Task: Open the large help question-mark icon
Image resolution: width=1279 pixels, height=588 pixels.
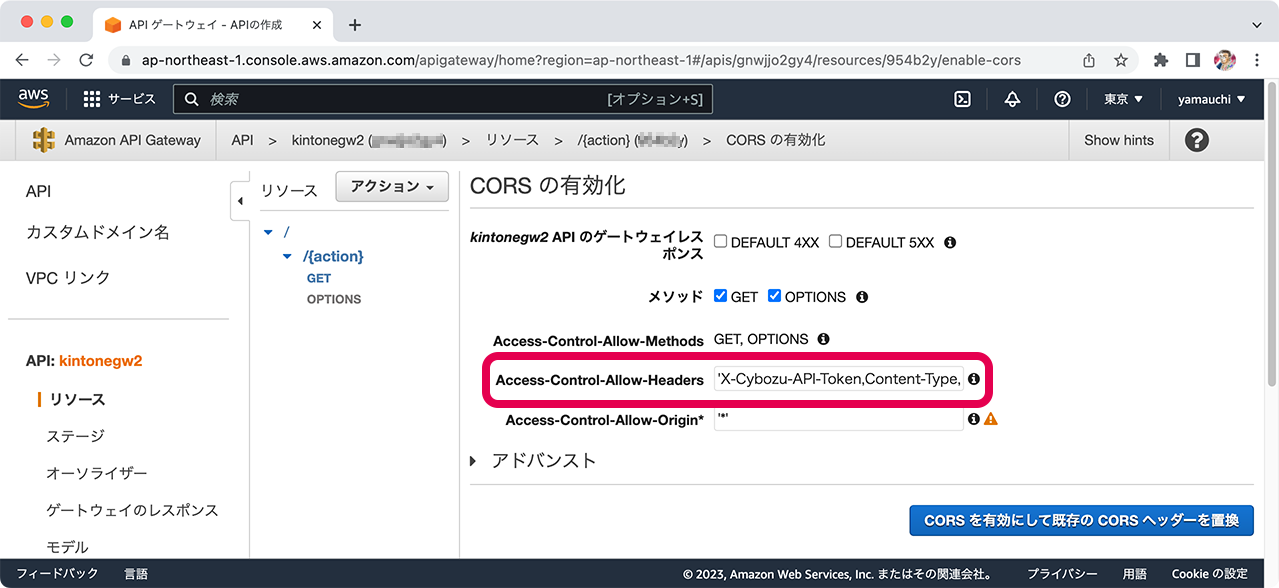Action: pyautogui.click(x=1197, y=140)
